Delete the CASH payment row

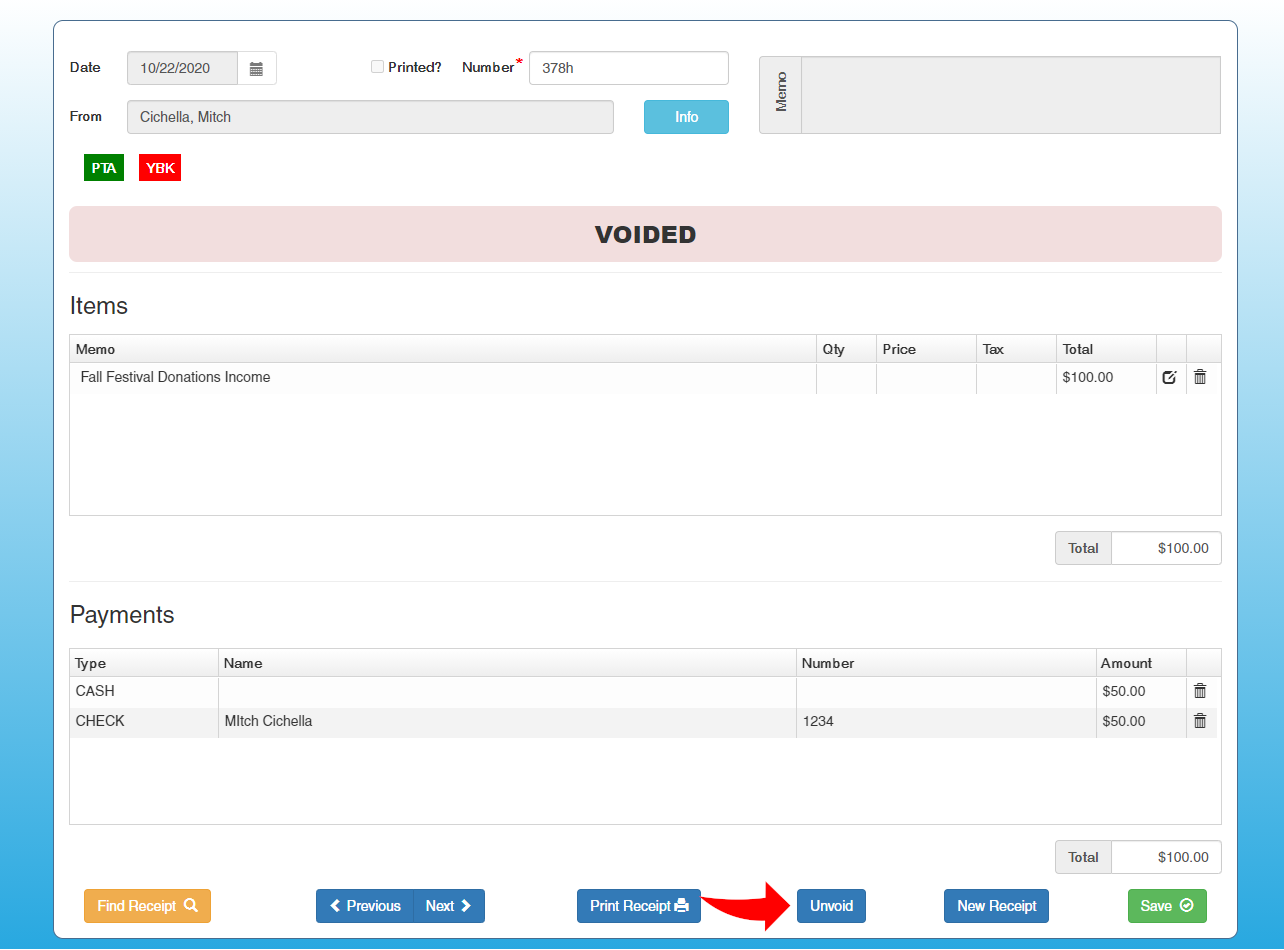coord(1200,691)
